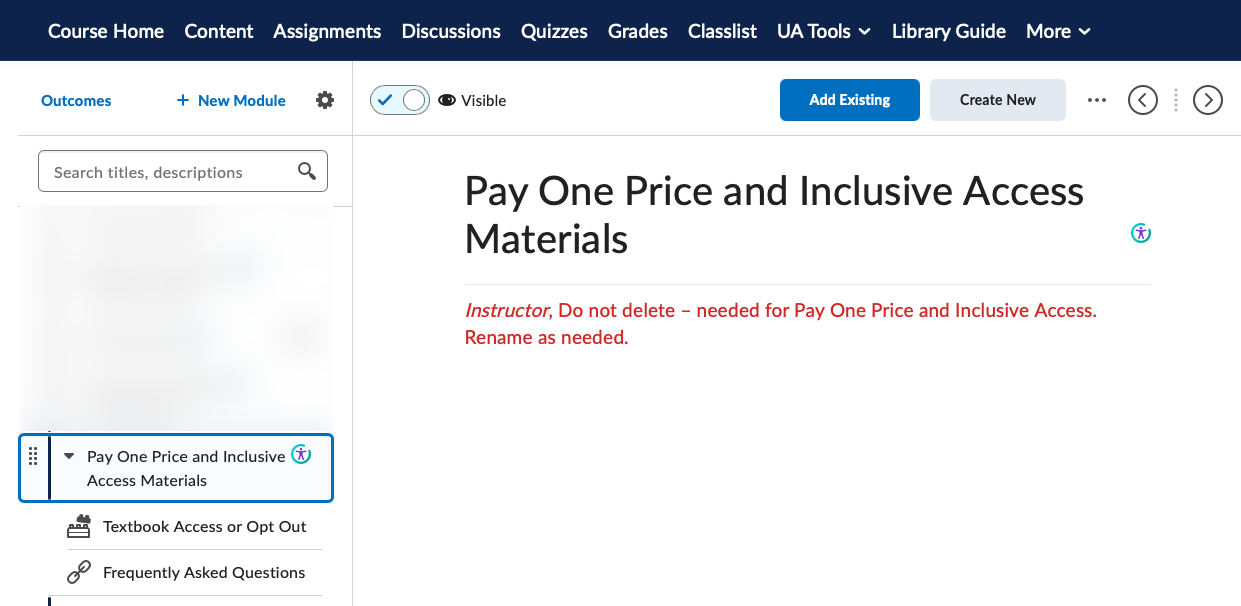Open Textbook Access or Opt Out item
Image resolution: width=1241 pixels, height=606 pixels.
(205, 526)
